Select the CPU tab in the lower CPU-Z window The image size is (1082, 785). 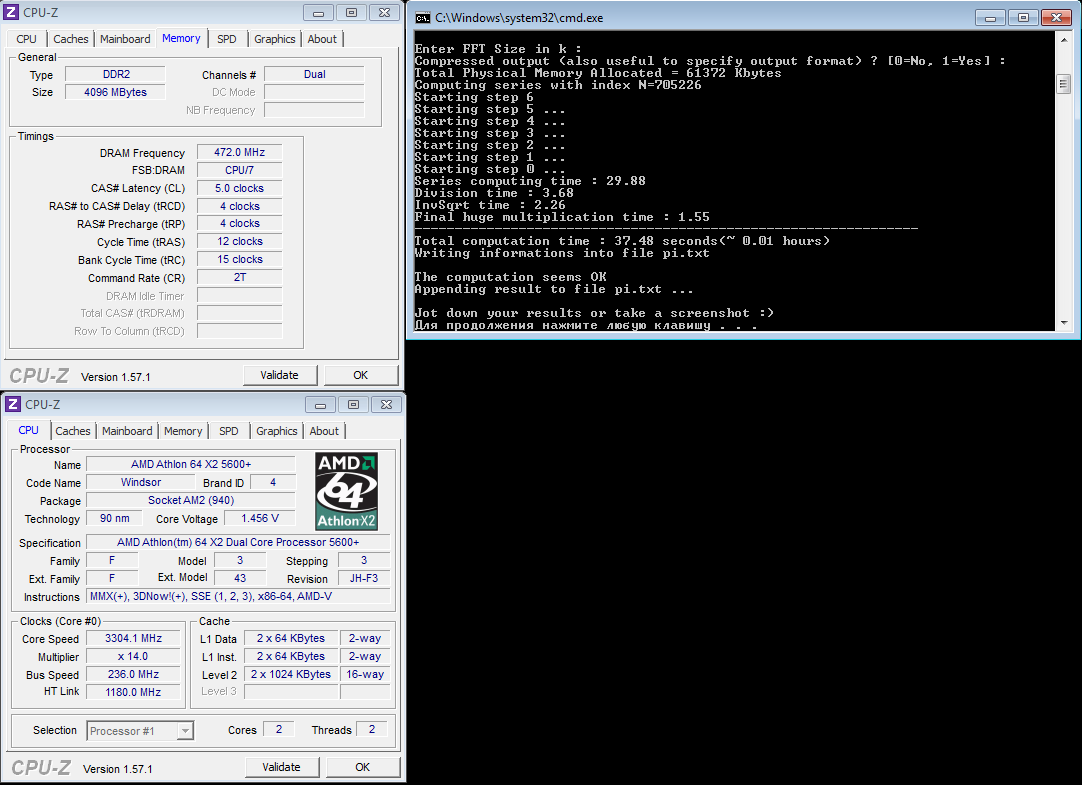28,430
